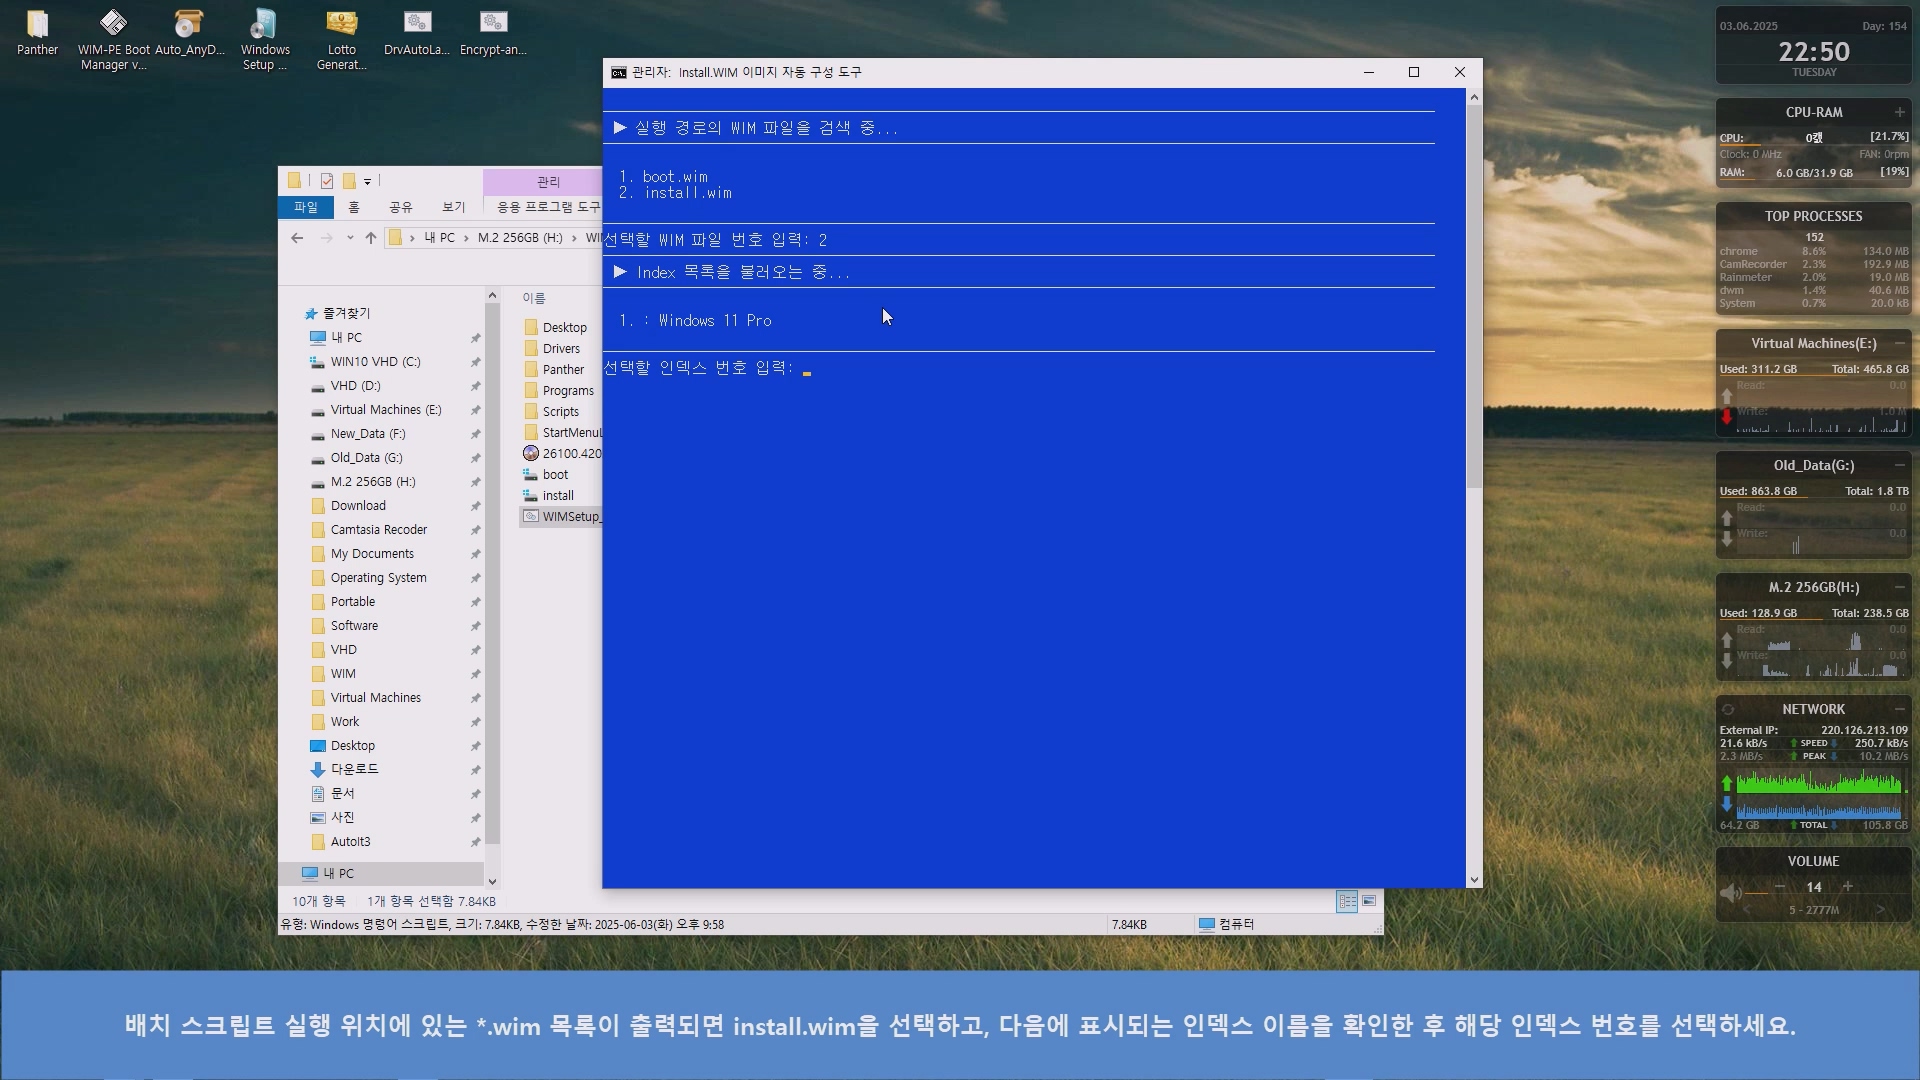Open the quick access toolbar customize dropdown

click(x=368, y=182)
